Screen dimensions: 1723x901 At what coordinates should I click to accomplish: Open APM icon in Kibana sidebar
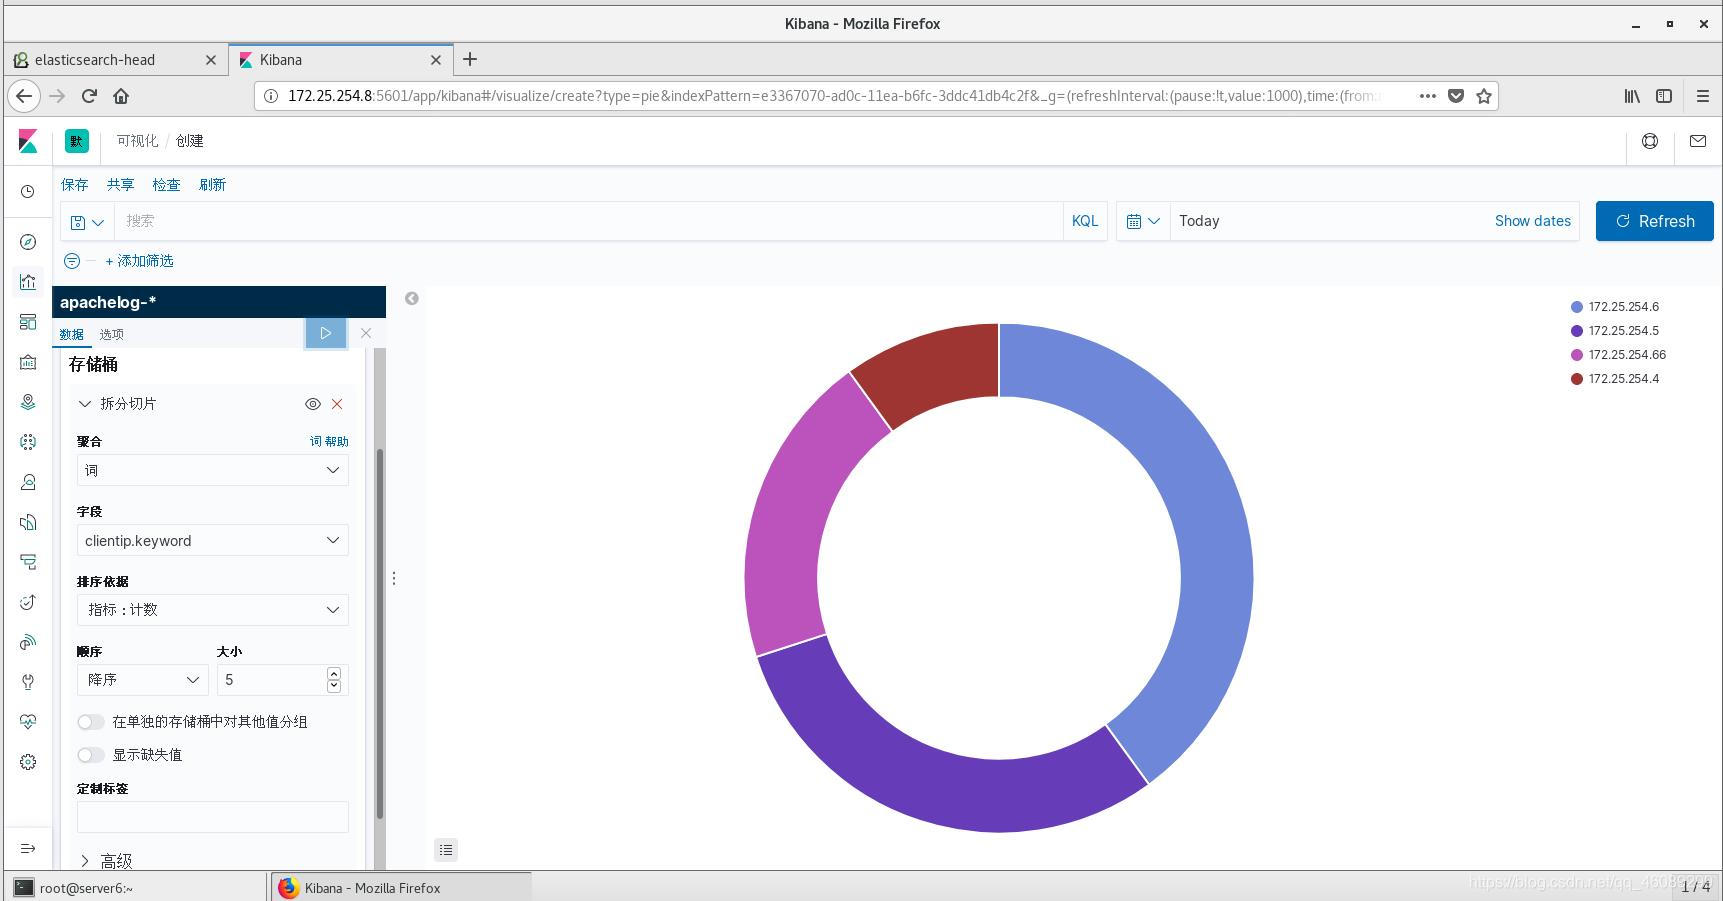point(28,562)
